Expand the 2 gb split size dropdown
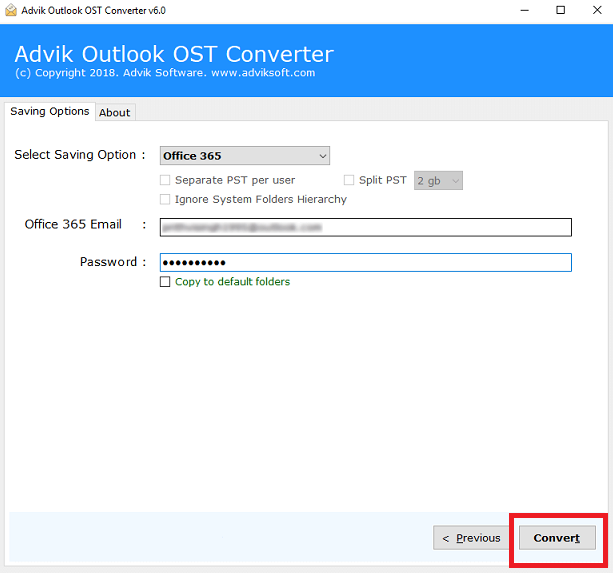The image size is (613, 573). (x=438, y=181)
